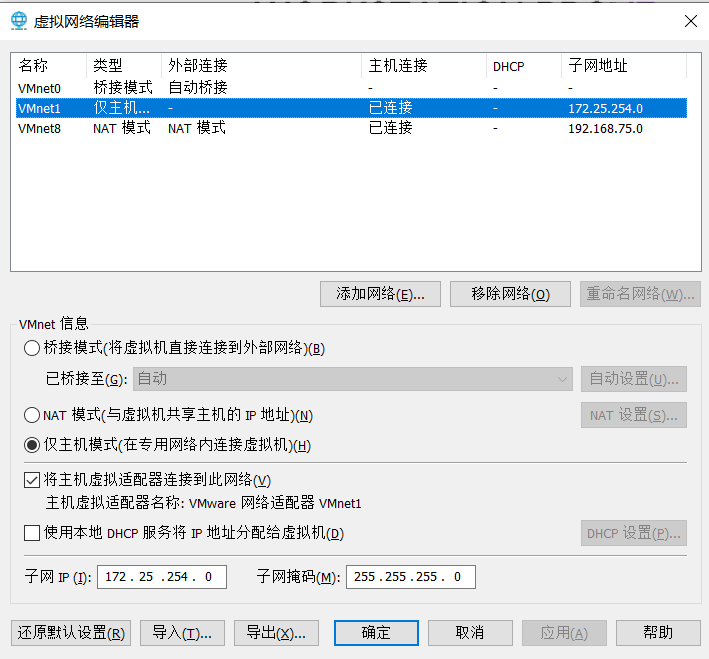Click 已连接 cell in VMnet8 row

391,128
